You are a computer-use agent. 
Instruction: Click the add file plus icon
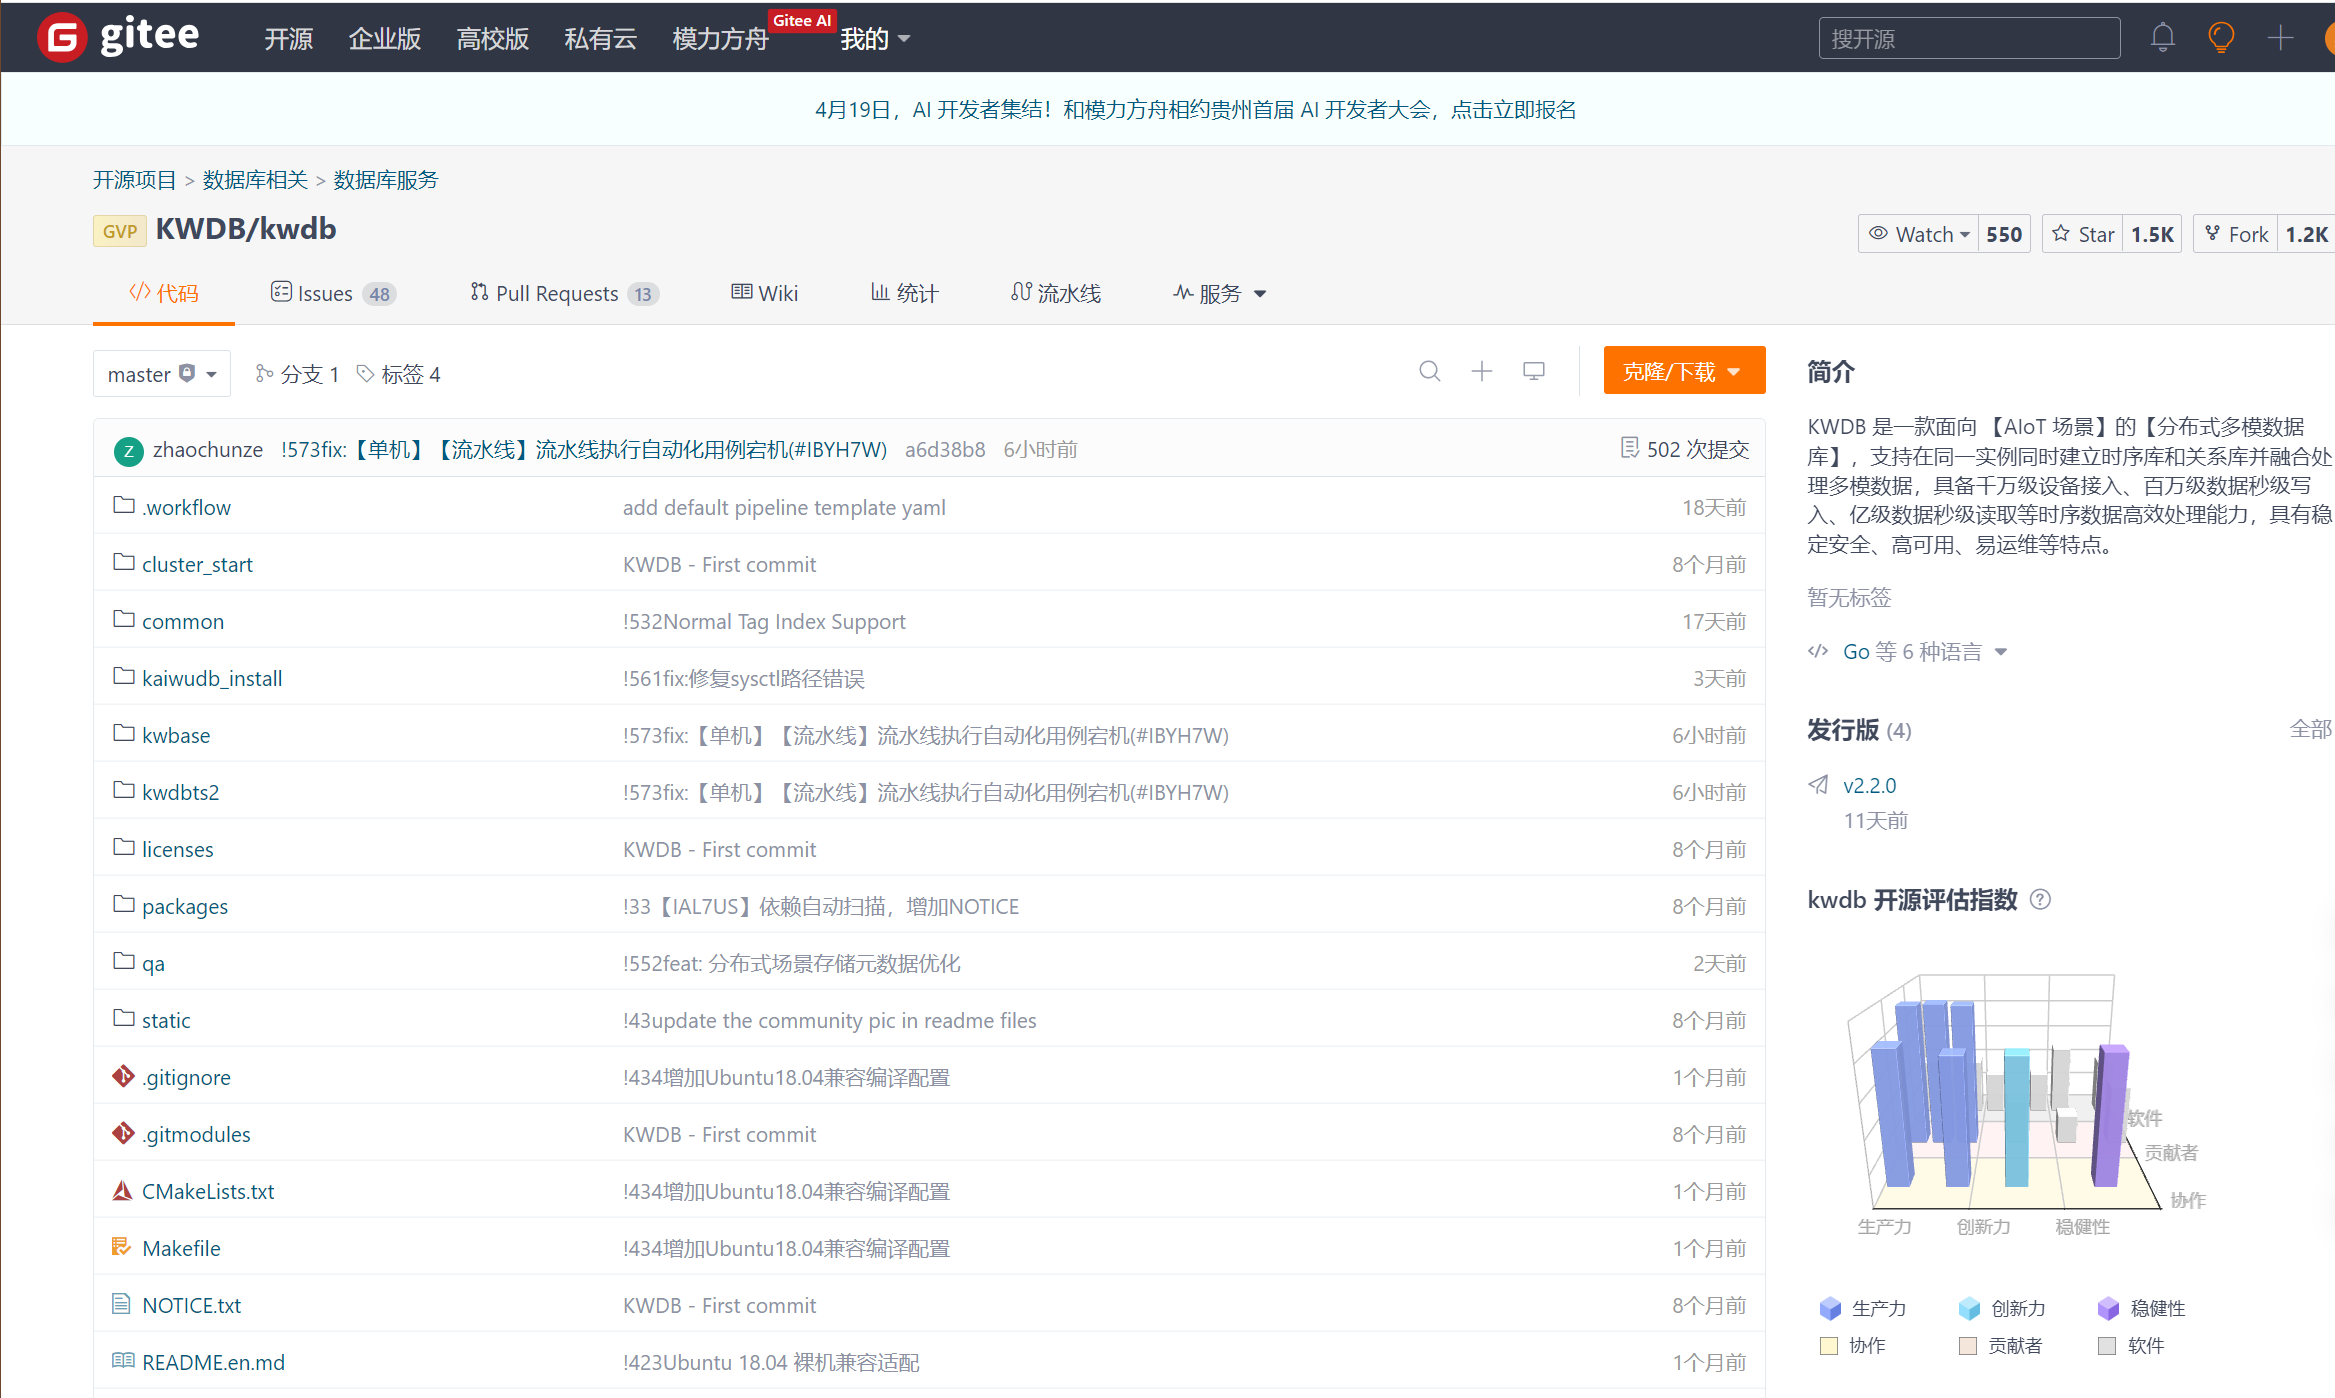point(1481,372)
